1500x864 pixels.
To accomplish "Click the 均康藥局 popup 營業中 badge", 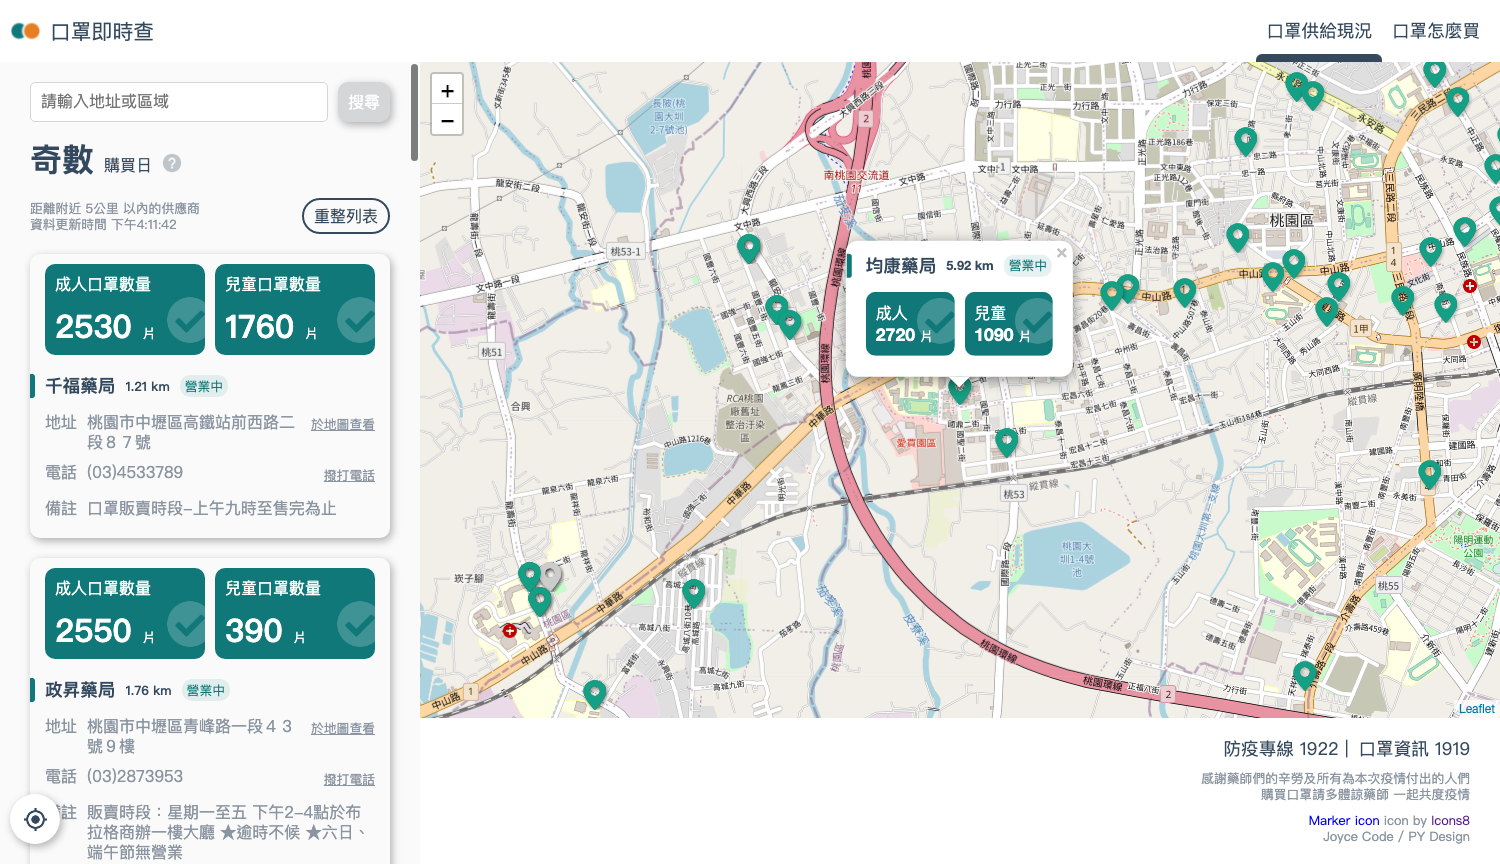I will [1028, 265].
